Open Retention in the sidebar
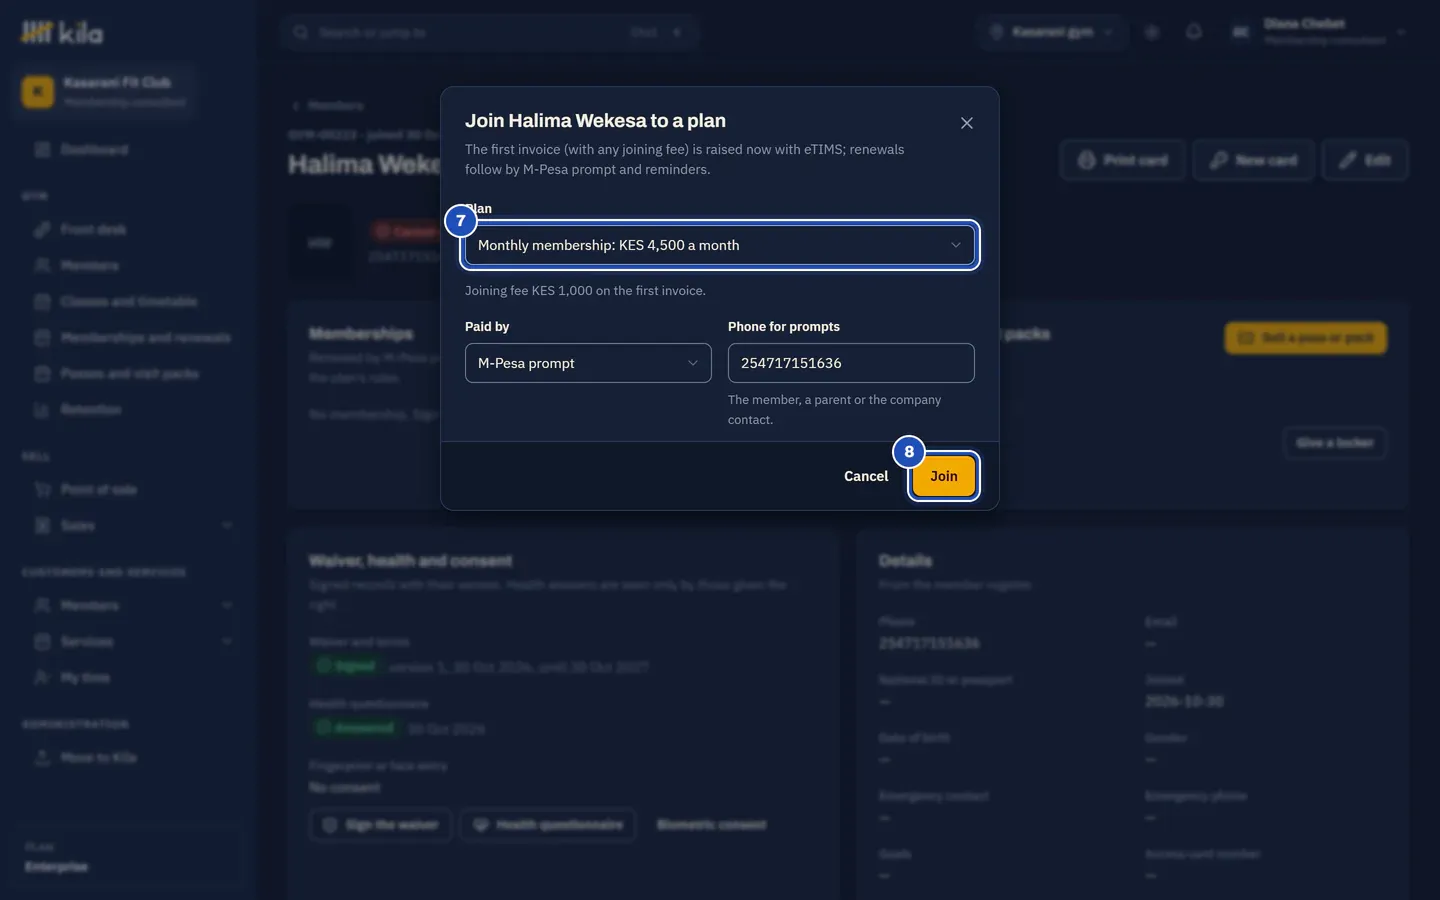 pyautogui.click(x=130, y=410)
